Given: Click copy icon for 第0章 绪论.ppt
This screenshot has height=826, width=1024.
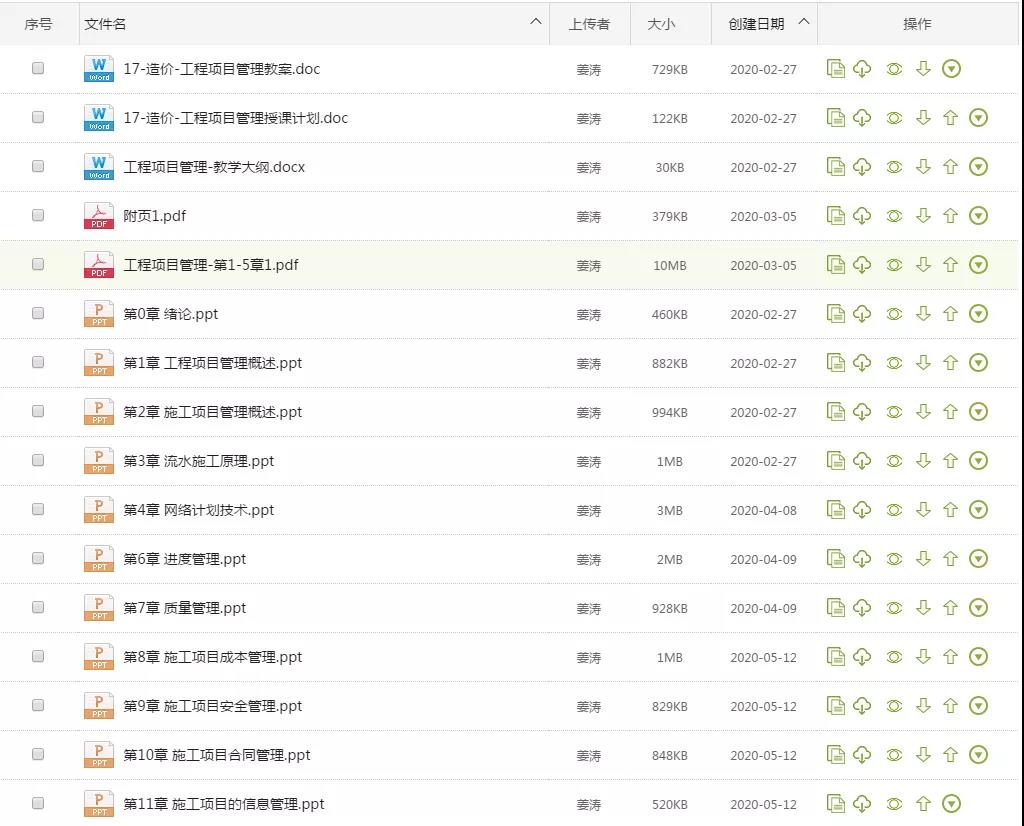Looking at the screenshot, I should tap(836, 314).
